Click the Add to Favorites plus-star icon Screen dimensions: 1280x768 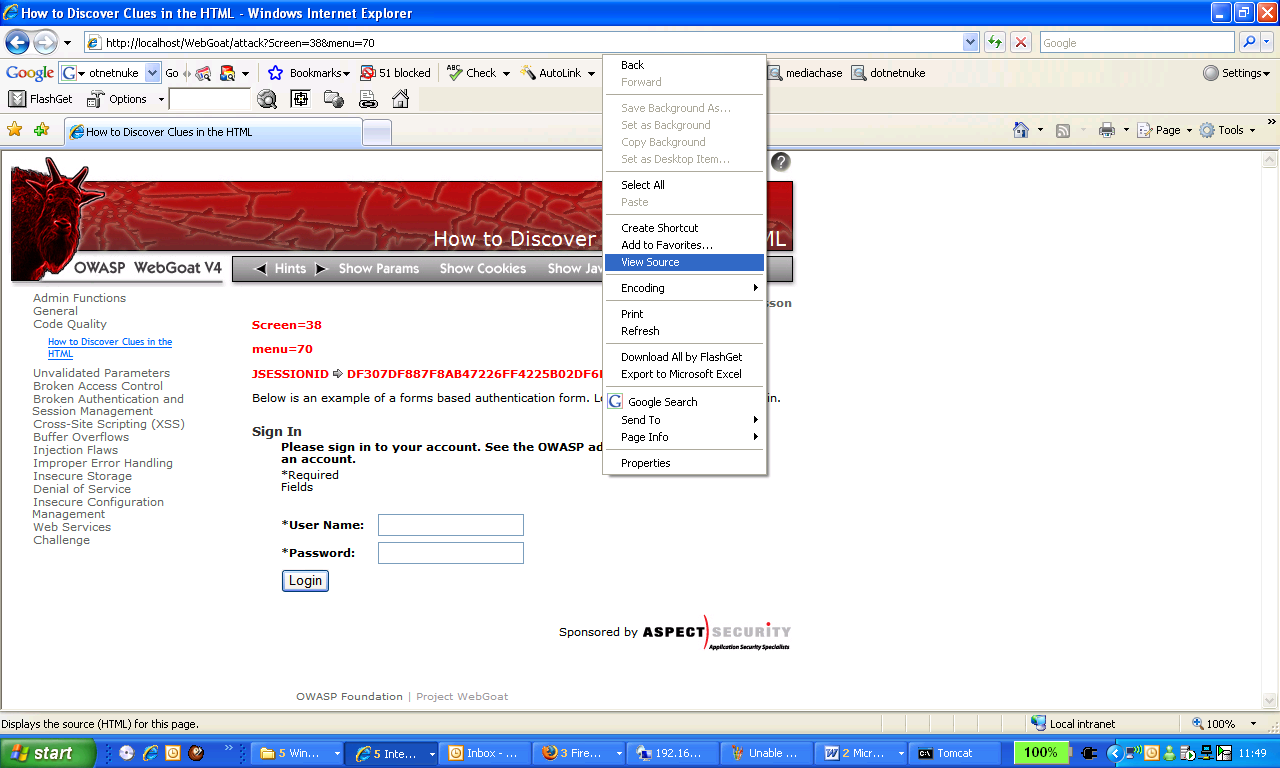point(41,130)
